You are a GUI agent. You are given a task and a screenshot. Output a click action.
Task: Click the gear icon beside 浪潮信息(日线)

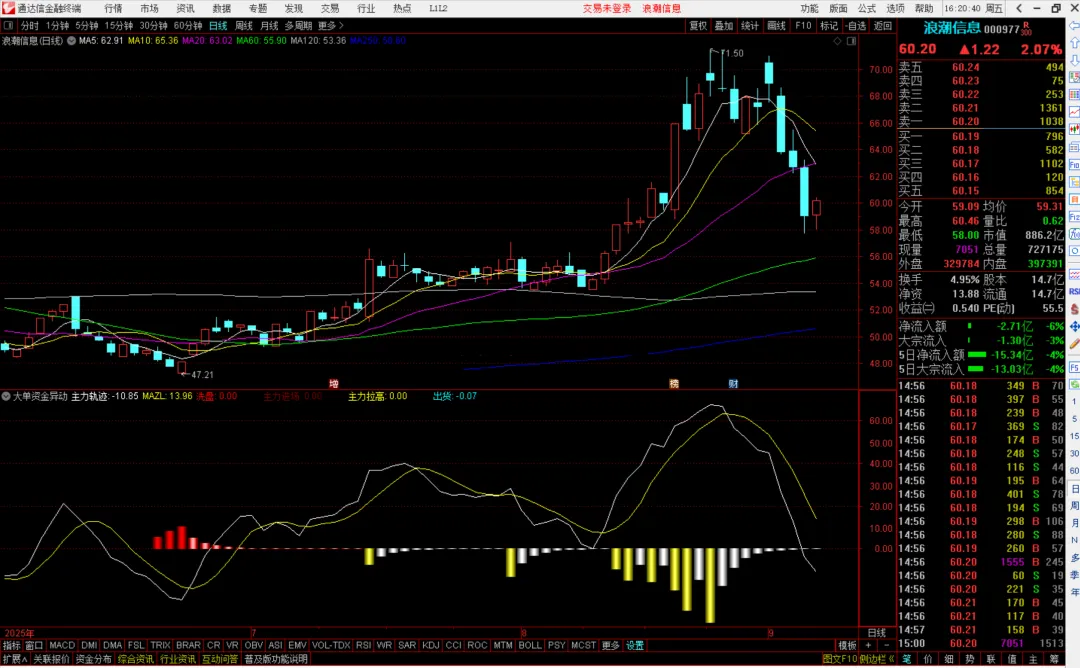click(x=71, y=41)
